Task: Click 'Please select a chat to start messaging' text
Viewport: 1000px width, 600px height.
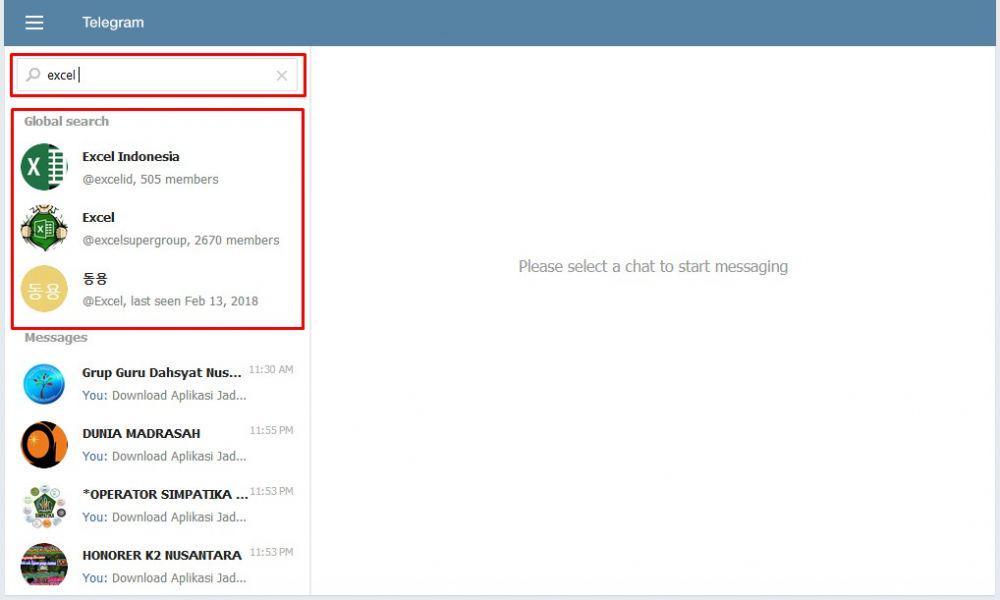Action: coord(653,267)
